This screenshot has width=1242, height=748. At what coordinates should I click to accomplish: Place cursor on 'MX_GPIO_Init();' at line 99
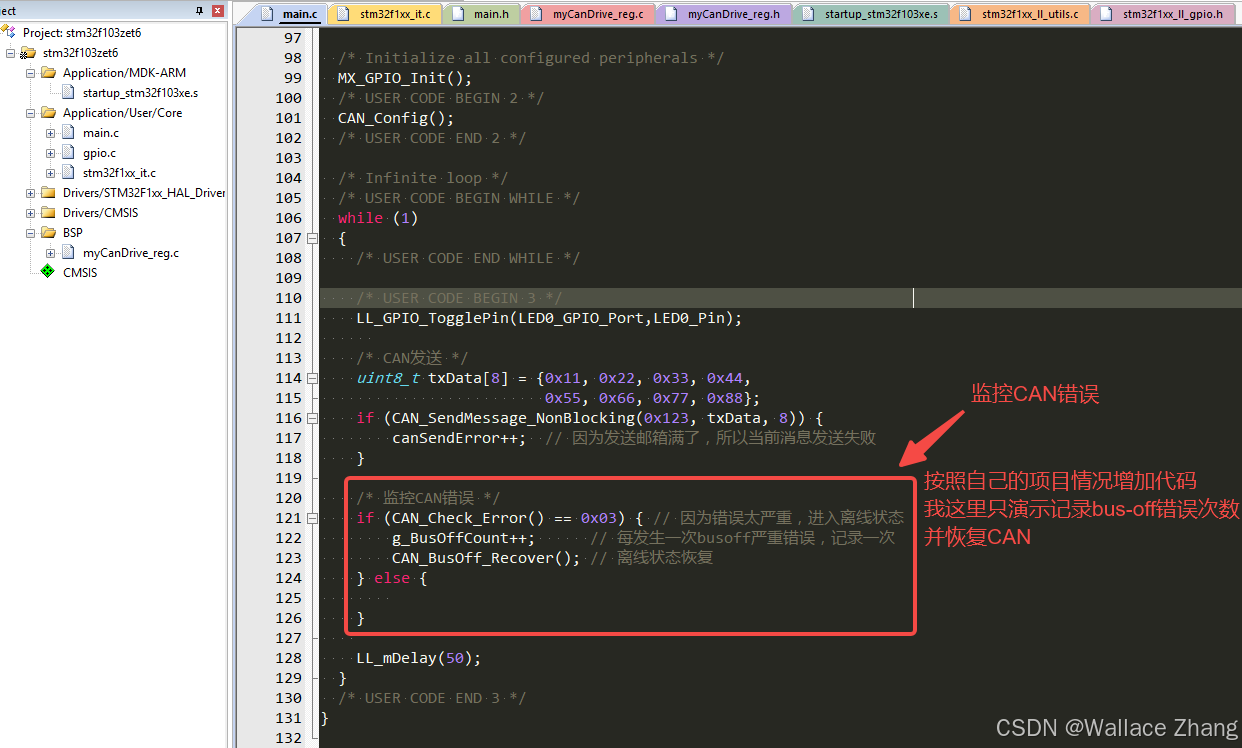coord(405,78)
